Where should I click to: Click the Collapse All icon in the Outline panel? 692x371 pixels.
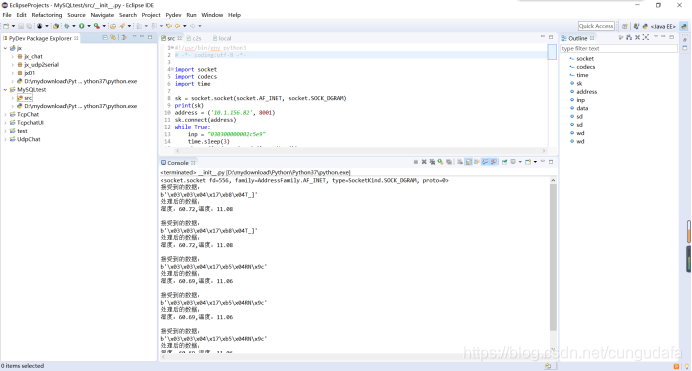click(637, 37)
